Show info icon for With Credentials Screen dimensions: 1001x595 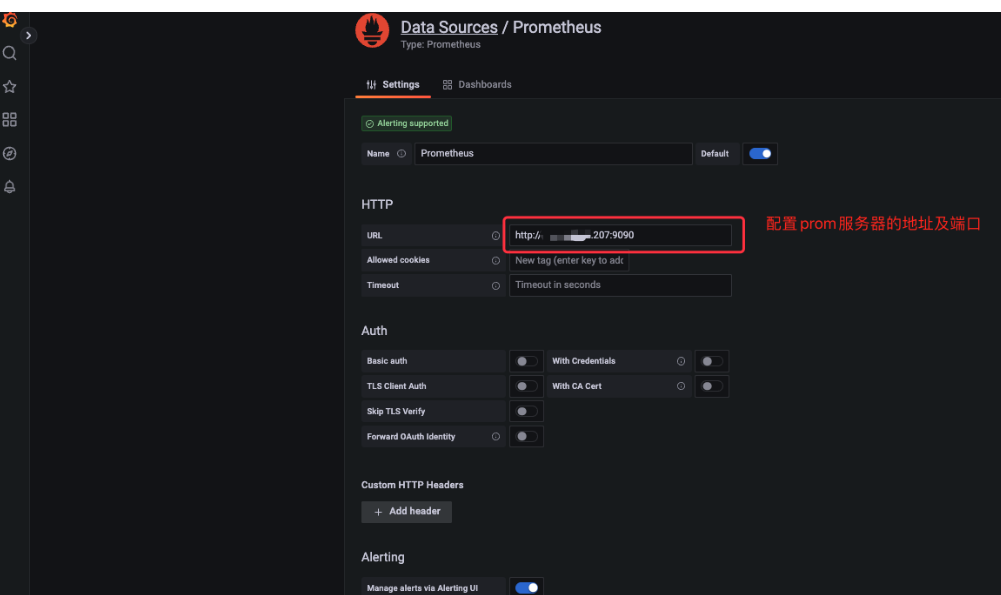681,361
